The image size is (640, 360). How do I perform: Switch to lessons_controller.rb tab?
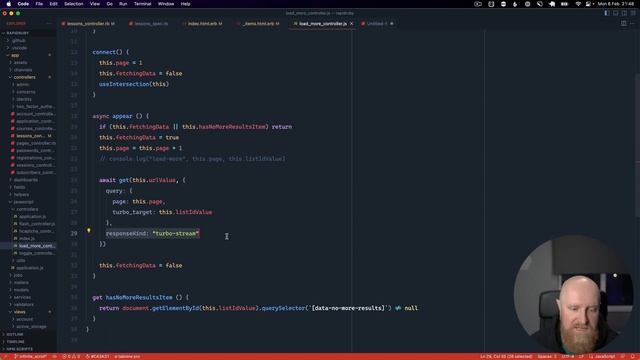[89, 24]
